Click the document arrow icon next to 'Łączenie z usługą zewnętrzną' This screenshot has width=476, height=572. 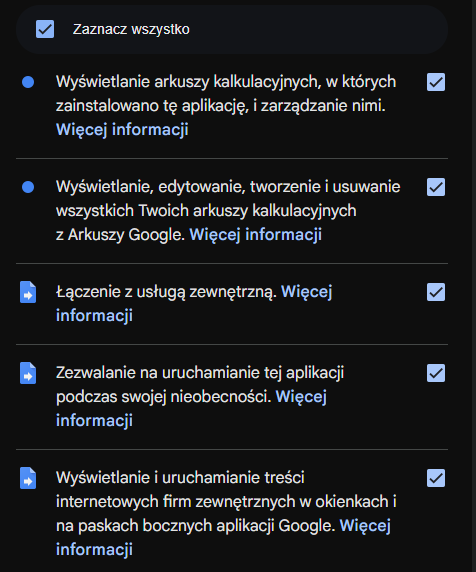tap(28, 292)
